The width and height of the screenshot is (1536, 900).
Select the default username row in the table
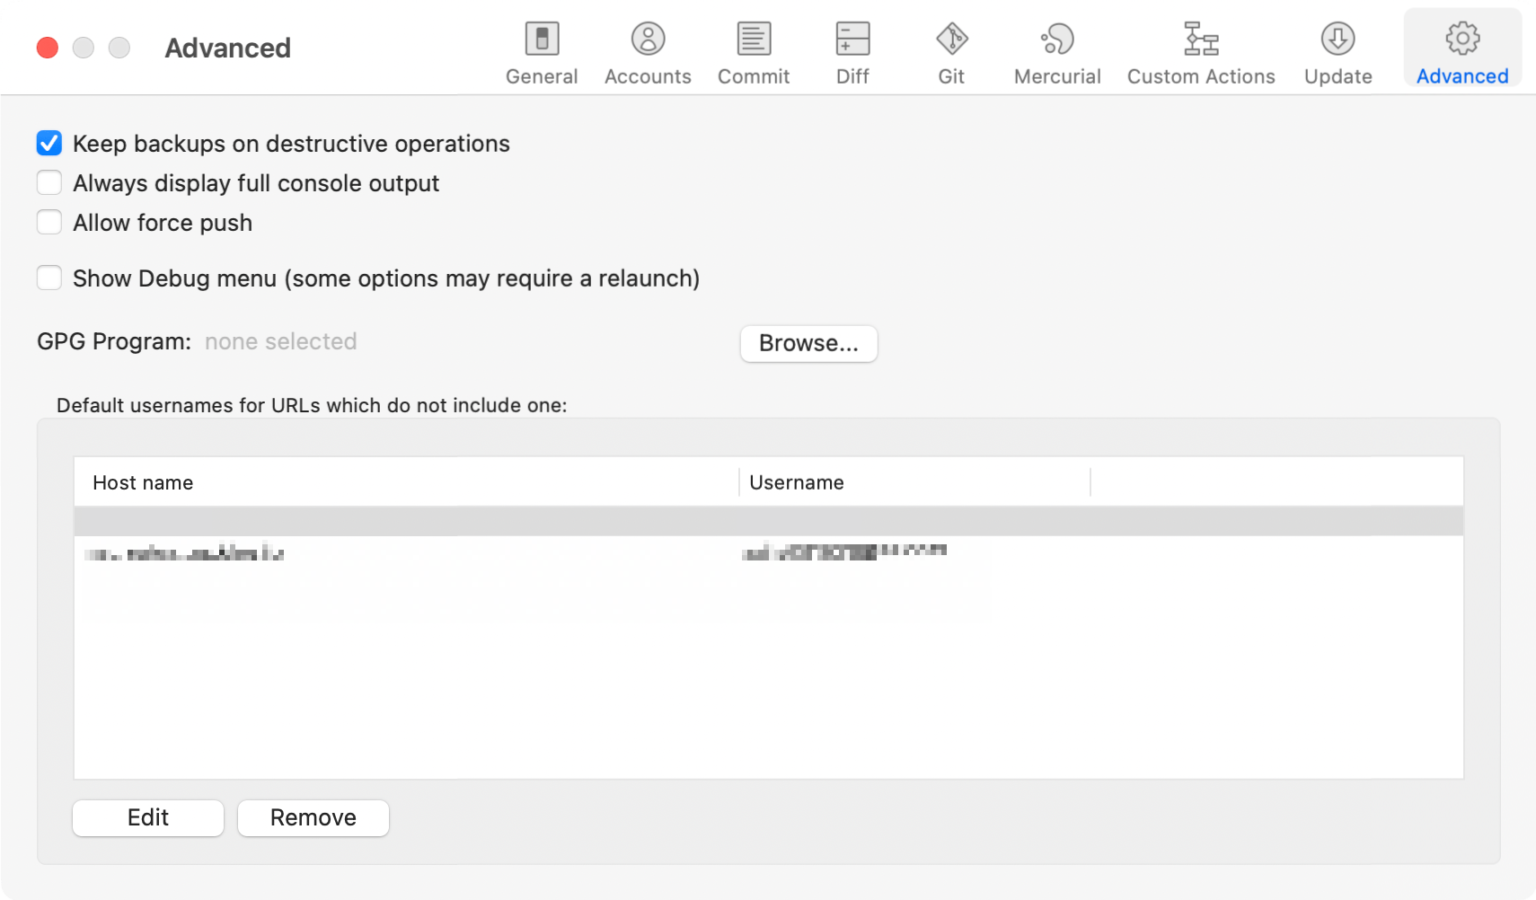[500, 551]
